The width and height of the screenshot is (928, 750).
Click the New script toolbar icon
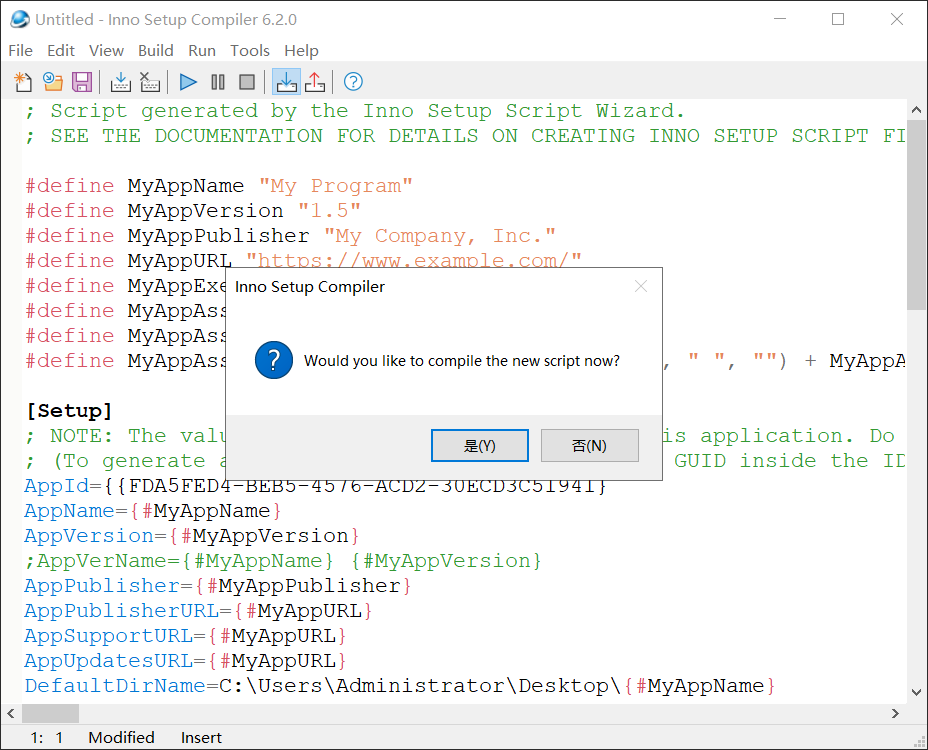[x=23, y=82]
